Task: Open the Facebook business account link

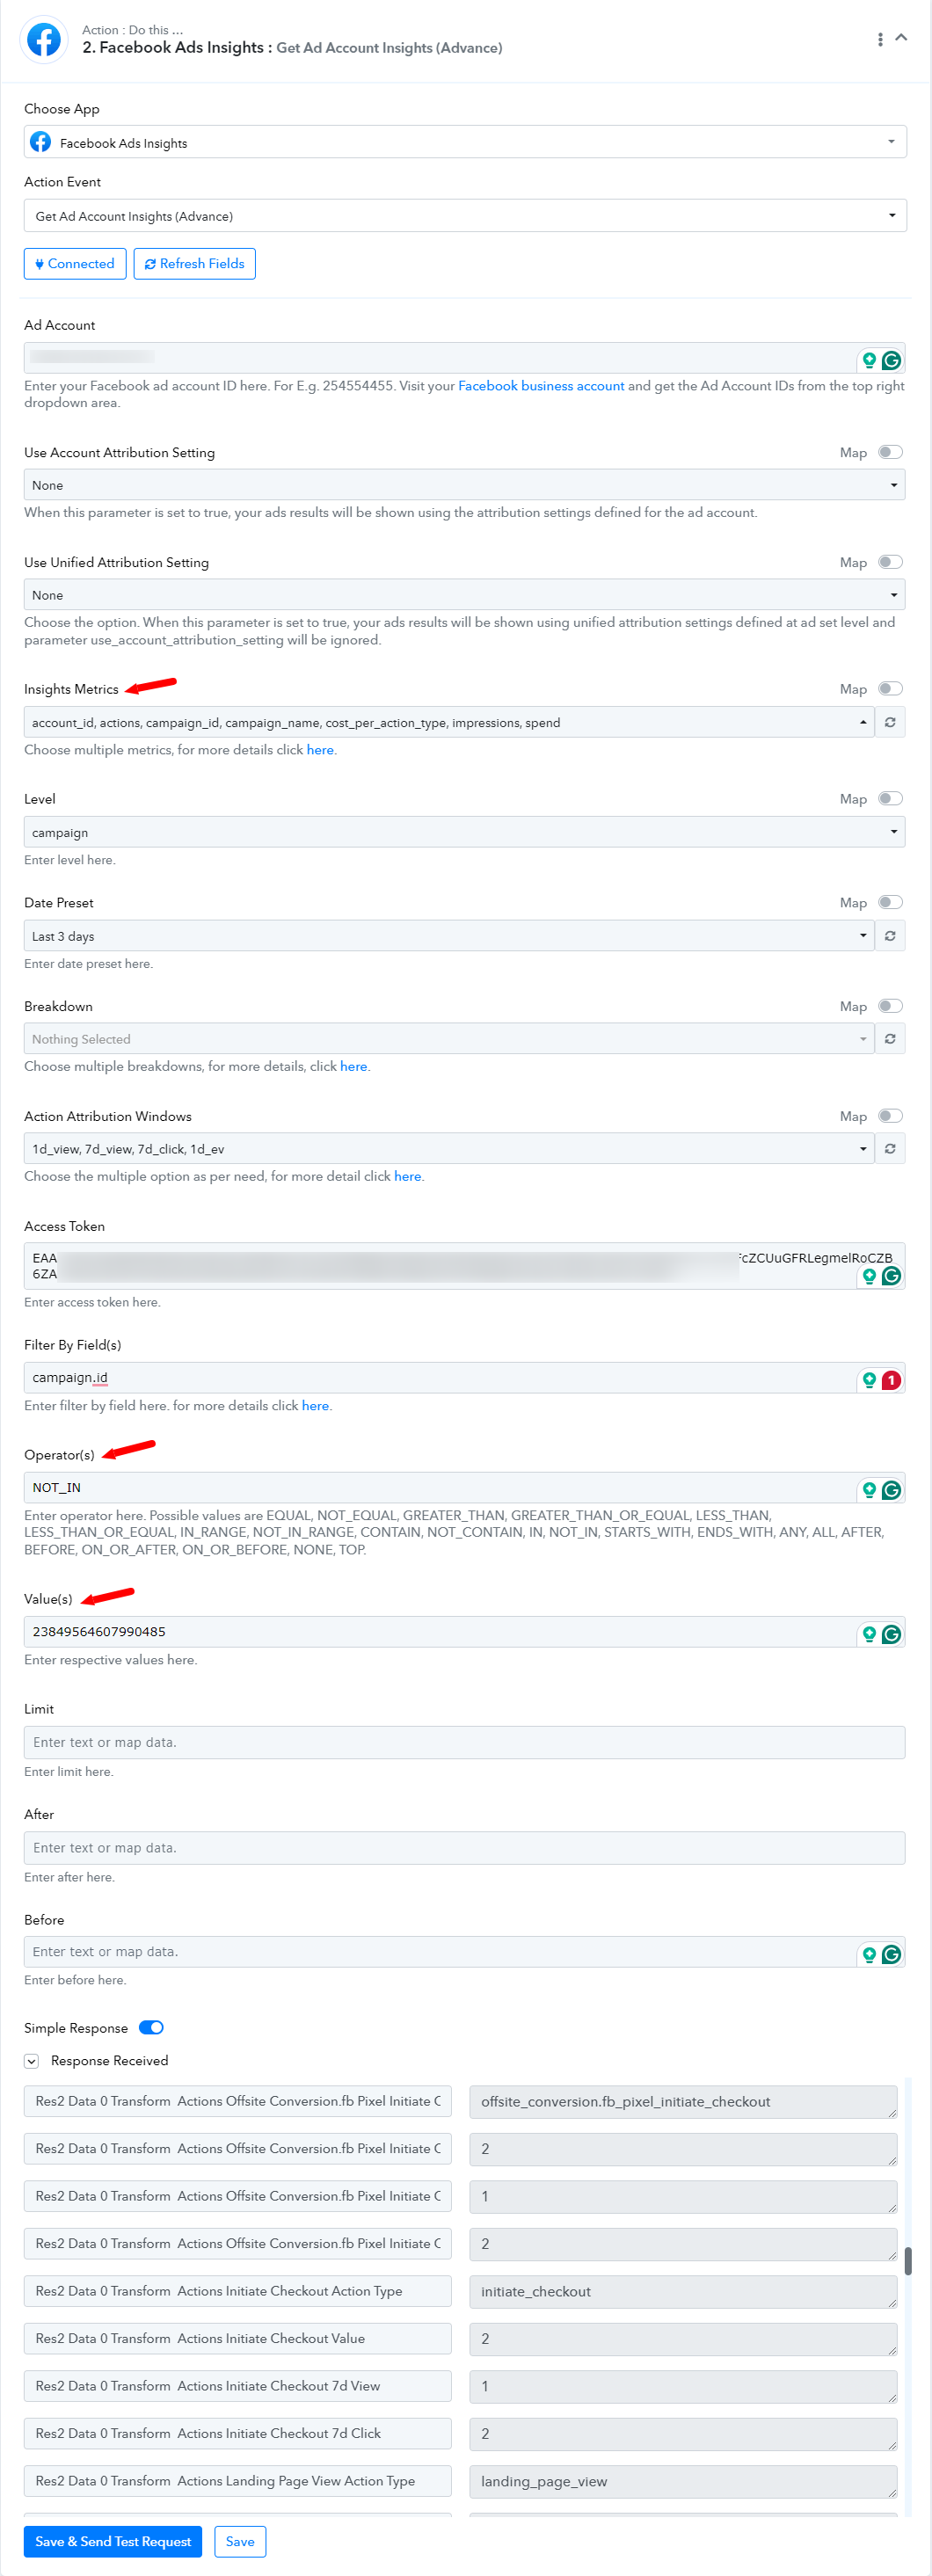Action: tap(541, 386)
